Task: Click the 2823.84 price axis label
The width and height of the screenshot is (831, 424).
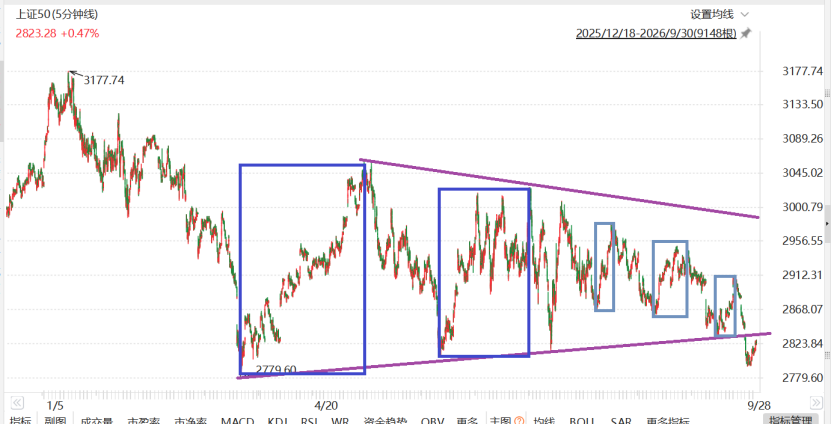Action: [803, 343]
